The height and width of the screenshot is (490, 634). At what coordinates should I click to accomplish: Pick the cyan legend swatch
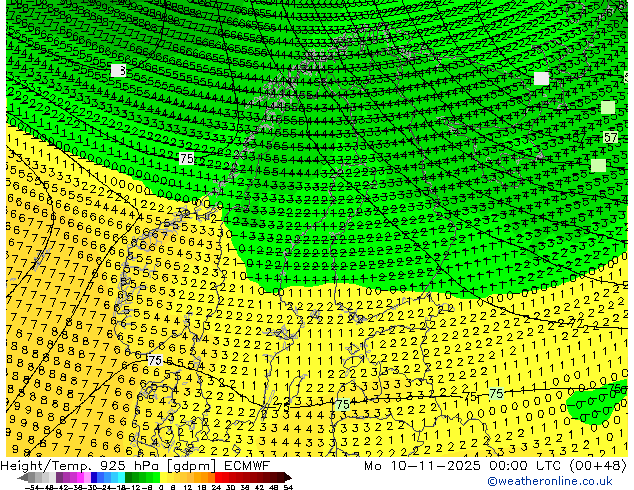(x=122, y=478)
